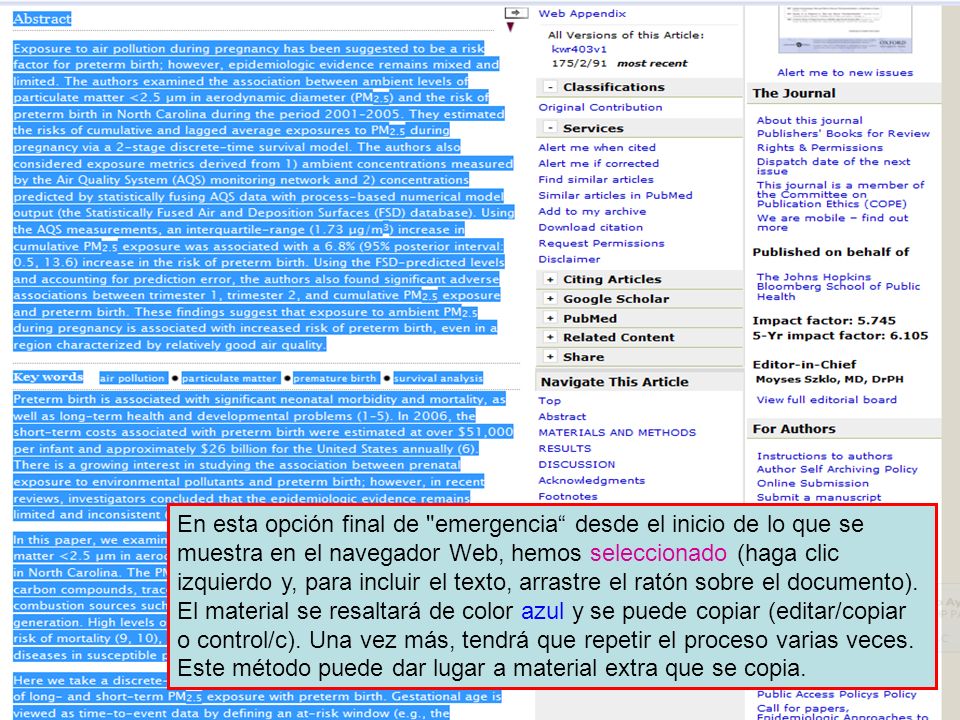Screen dimensions: 960x720
Task: Click the 175/2/91 most recent version text
Action: point(620,63)
